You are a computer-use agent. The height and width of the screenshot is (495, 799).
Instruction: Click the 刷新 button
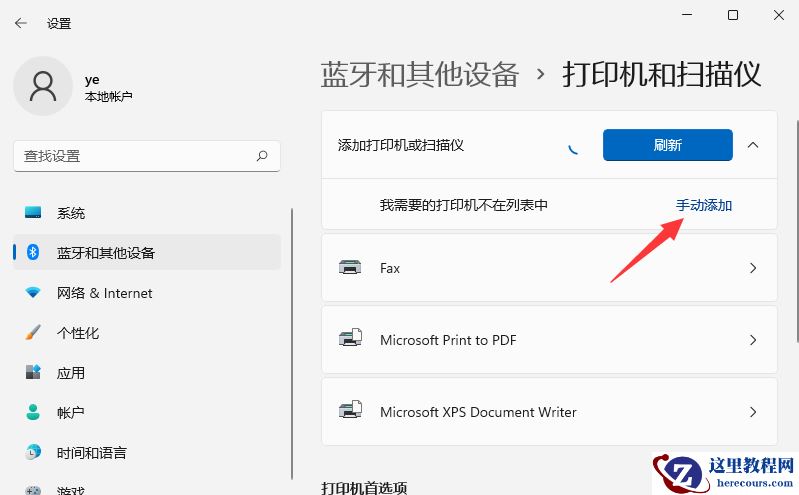pos(668,145)
